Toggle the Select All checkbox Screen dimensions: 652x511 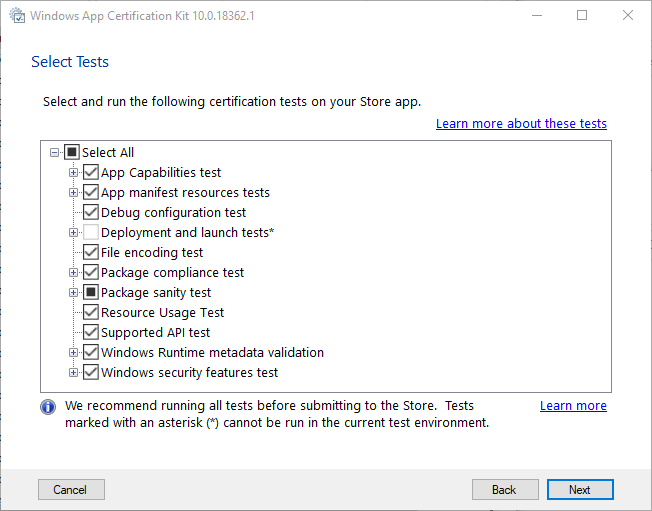(72, 152)
